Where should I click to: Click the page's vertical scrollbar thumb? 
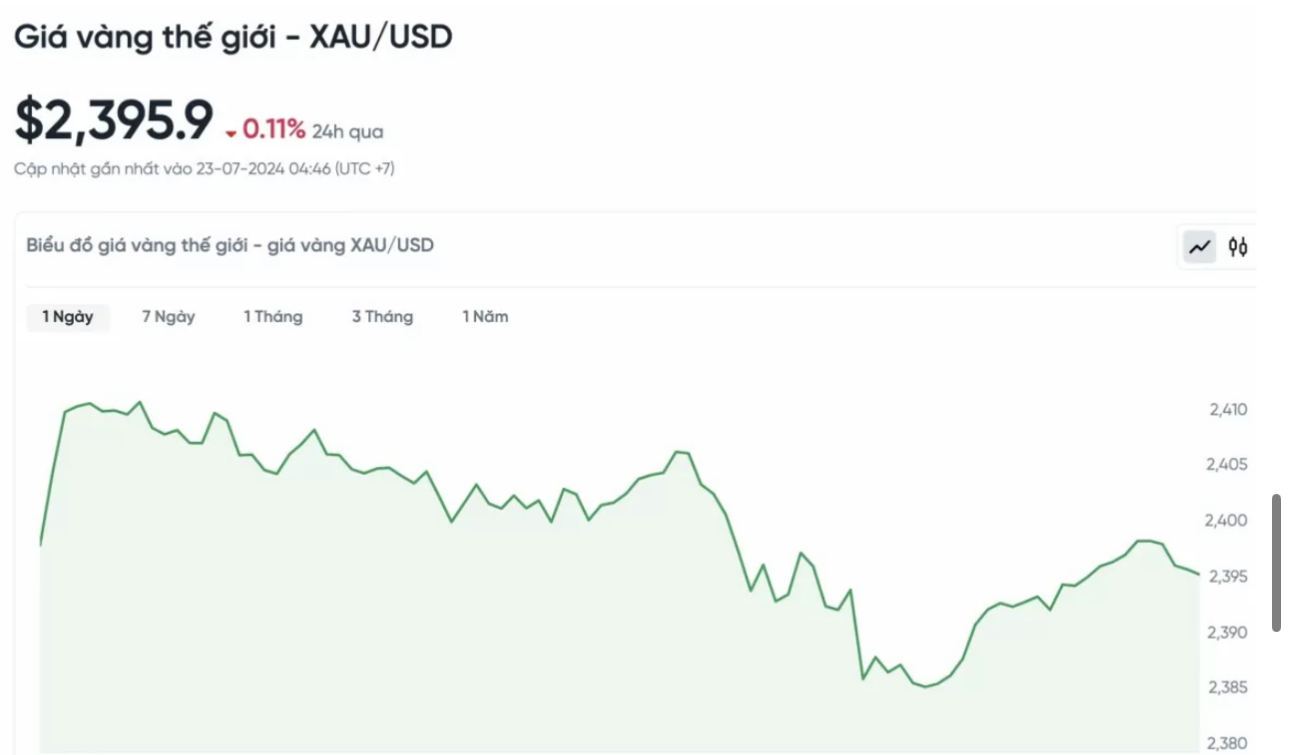(x=1276, y=562)
